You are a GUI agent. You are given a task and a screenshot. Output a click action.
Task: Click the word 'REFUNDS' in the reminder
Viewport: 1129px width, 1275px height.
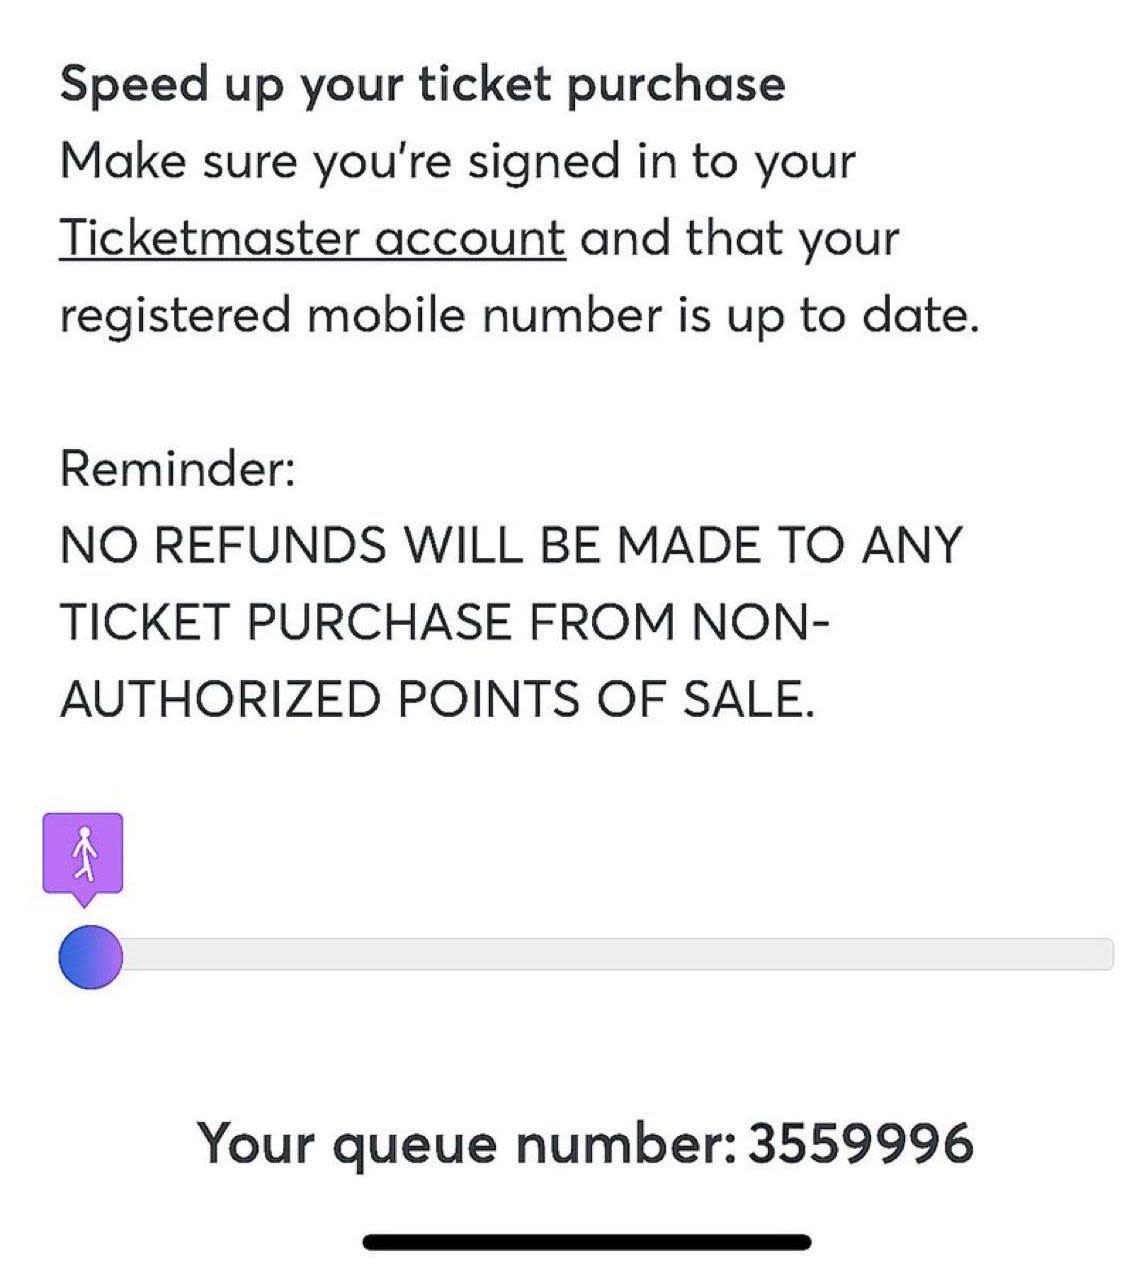[x=271, y=545]
